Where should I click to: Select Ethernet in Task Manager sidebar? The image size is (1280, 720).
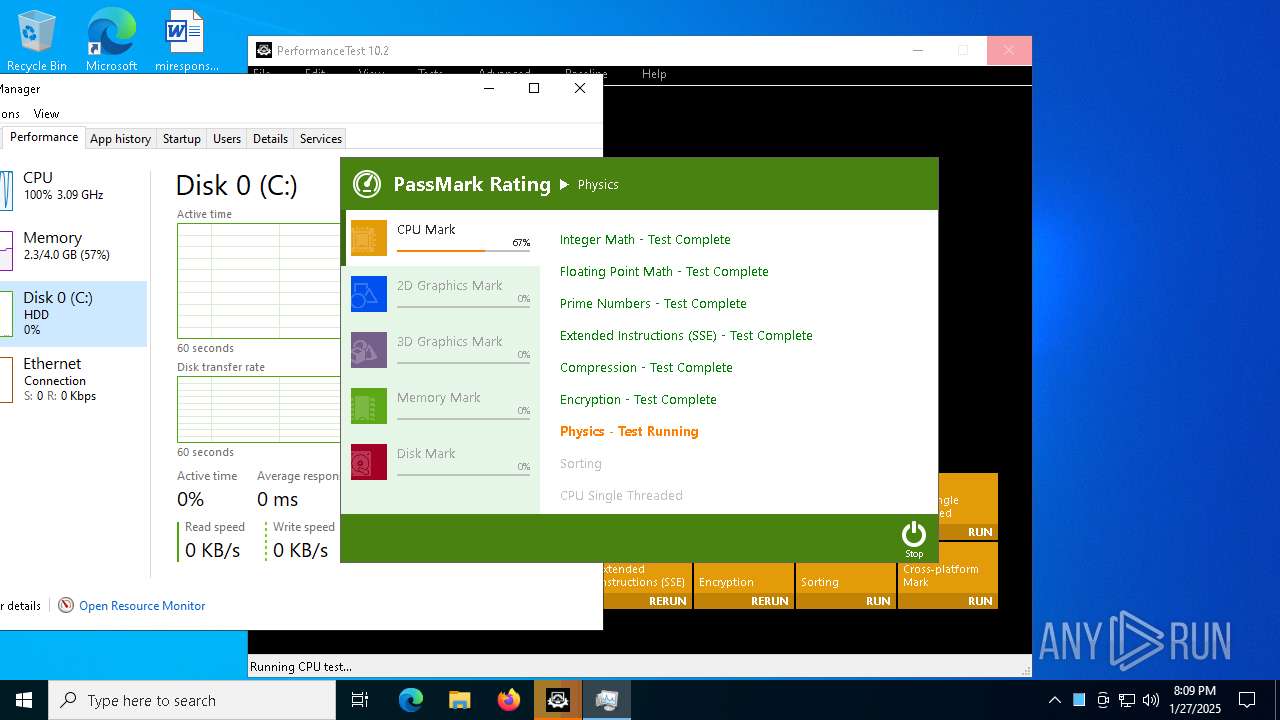coord(73,379)
